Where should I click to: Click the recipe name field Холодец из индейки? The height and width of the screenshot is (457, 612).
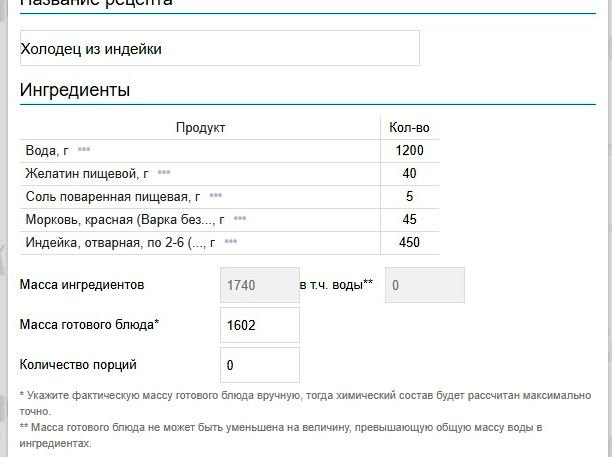point(220,48)
